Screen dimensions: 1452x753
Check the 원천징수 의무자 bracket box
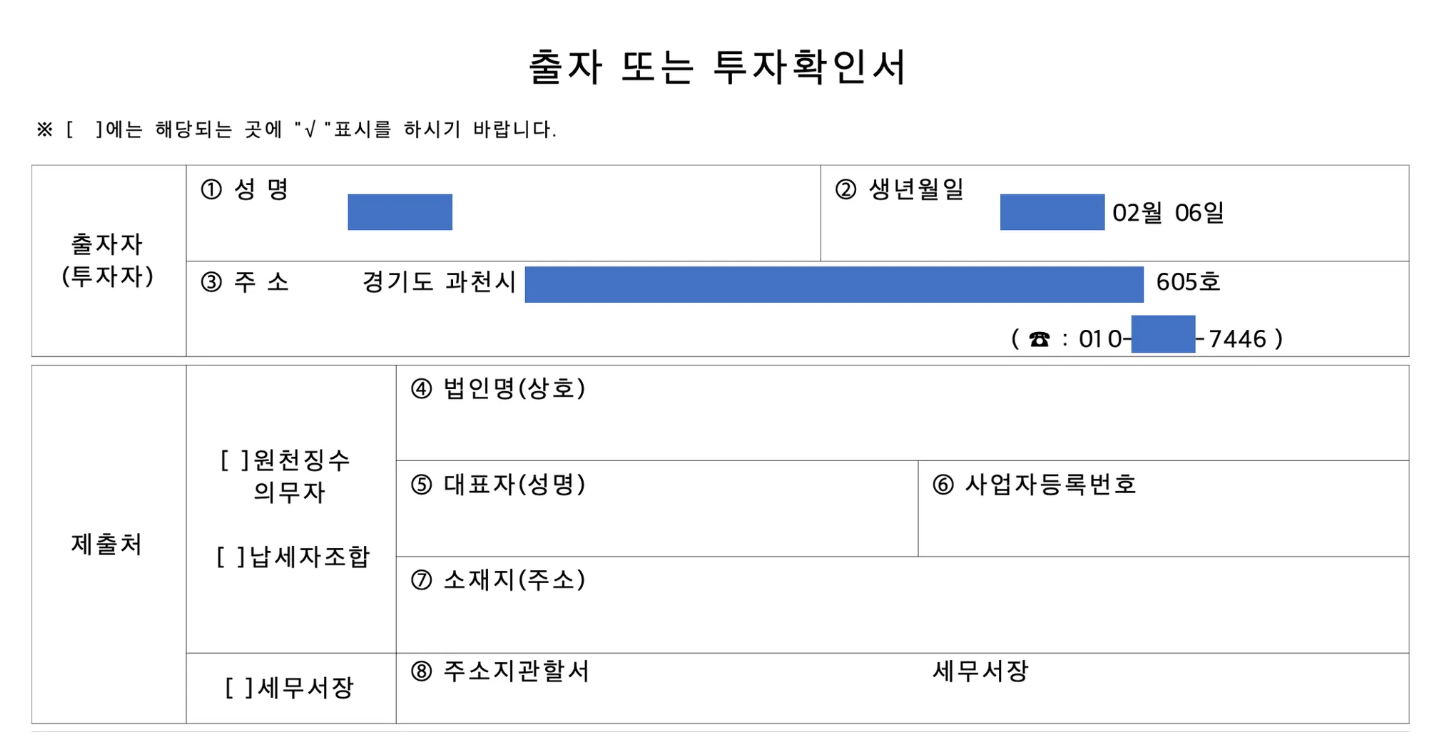(232, 460)
